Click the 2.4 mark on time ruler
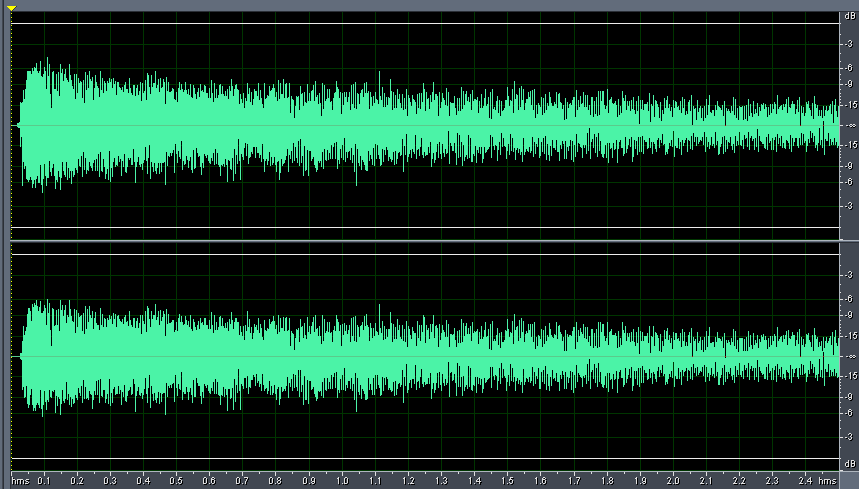The width and height of the screenshot is (859, 489). pyautogui.click(x=804, y=480)
